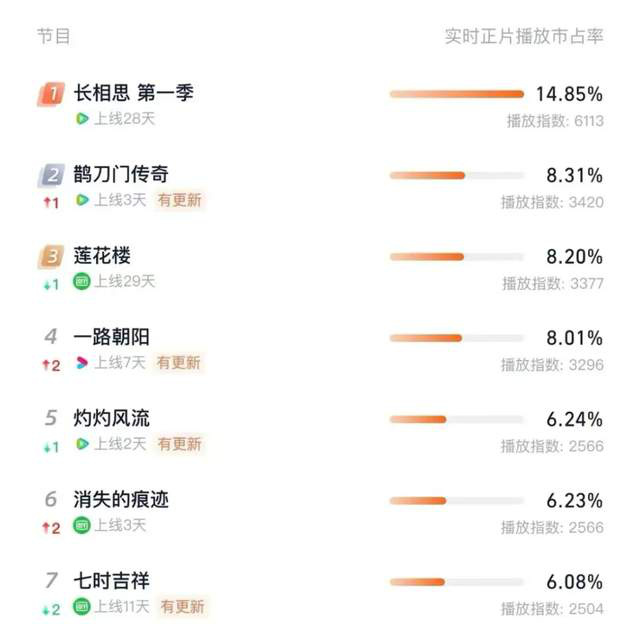Click the rank 2 silver badge icon

(51, 176)
